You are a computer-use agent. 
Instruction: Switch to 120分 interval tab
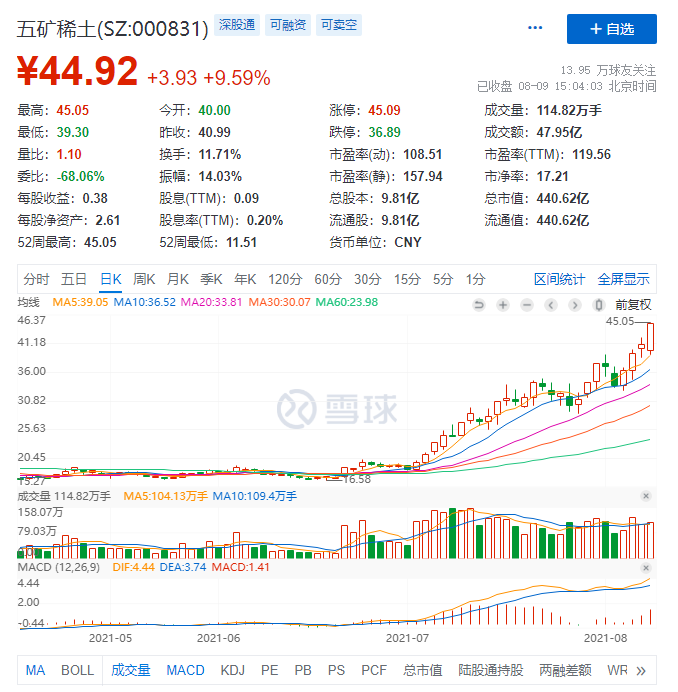(285, 279)
